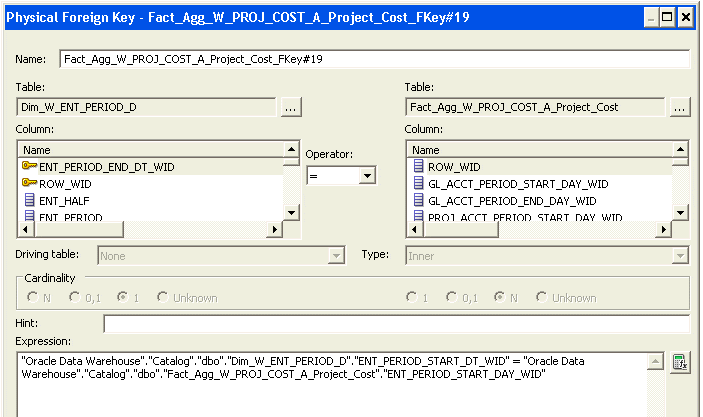The width and height of the screenshot is (703, 417).
Task: Click column icon beside ROW_WID in right list
Action: [418, 166]
